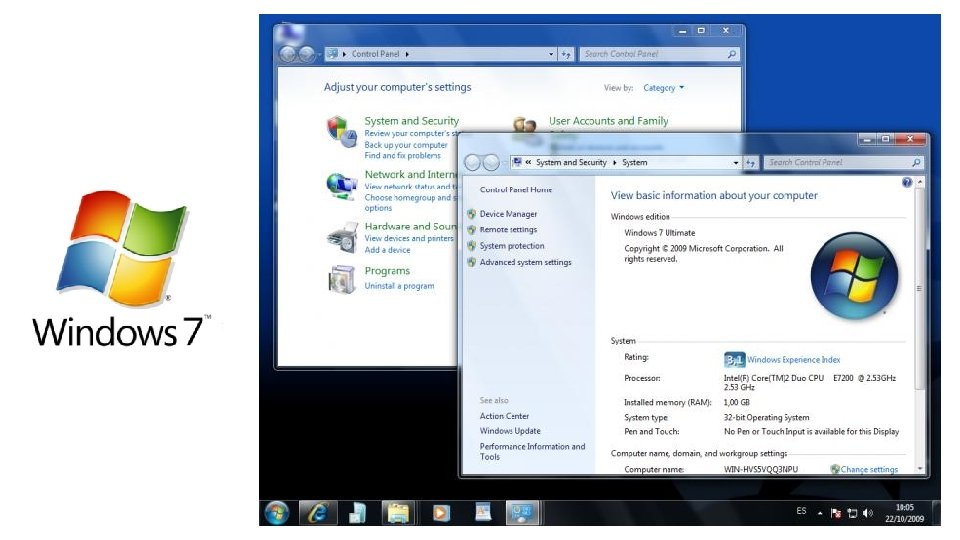Open Device Manager from sidebar
960x540 pixels.
(x=508, y=214)
